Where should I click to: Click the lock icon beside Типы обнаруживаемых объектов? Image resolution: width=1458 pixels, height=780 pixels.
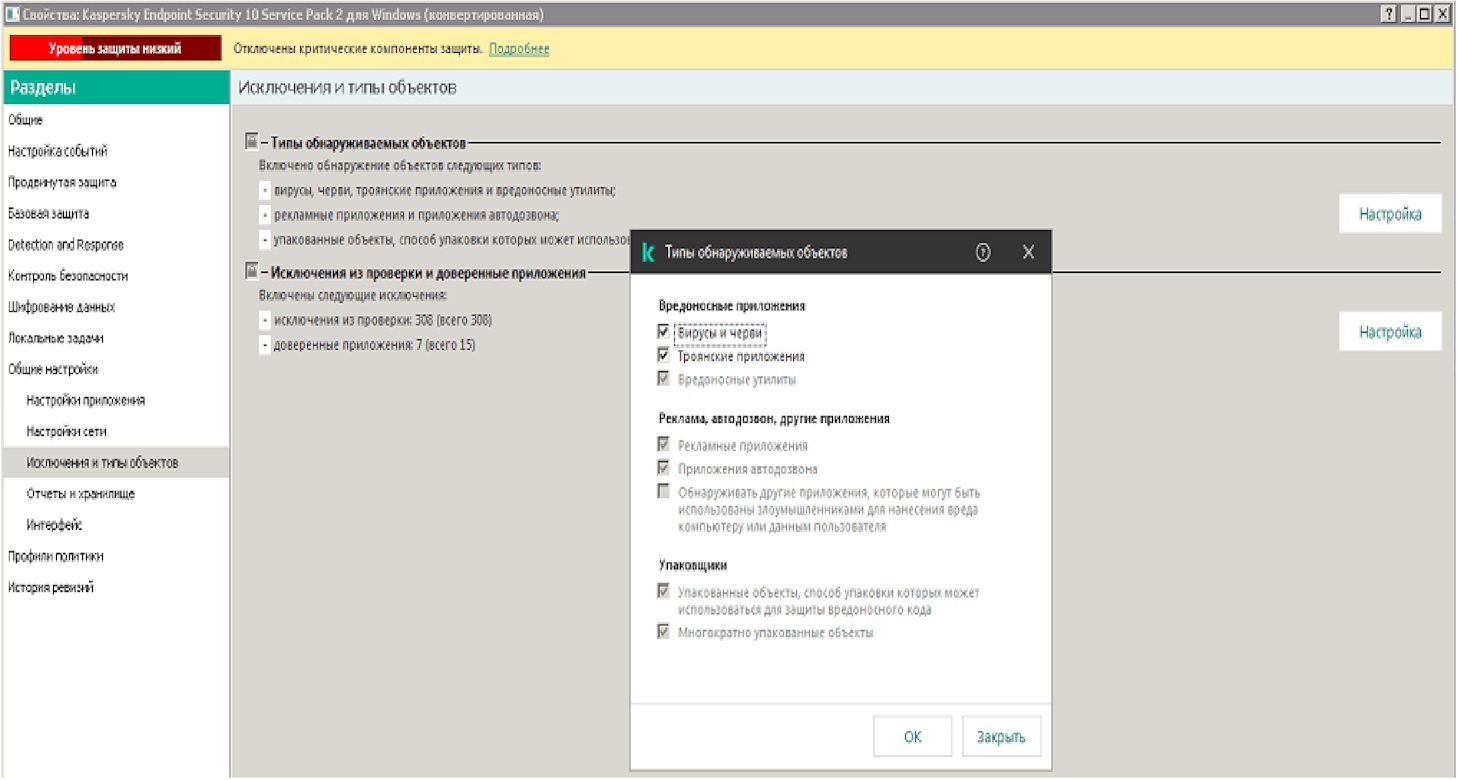tap(251, 143)
